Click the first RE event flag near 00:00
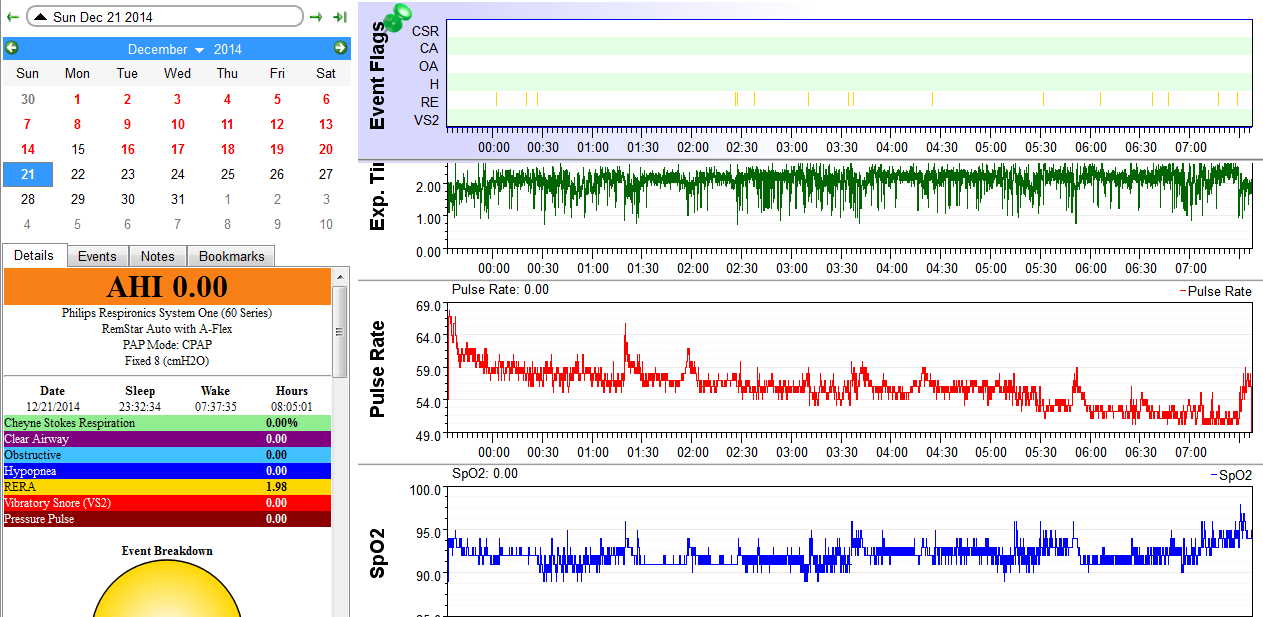This screenshot has height=617, width=1263. click(x=496, y=99)
